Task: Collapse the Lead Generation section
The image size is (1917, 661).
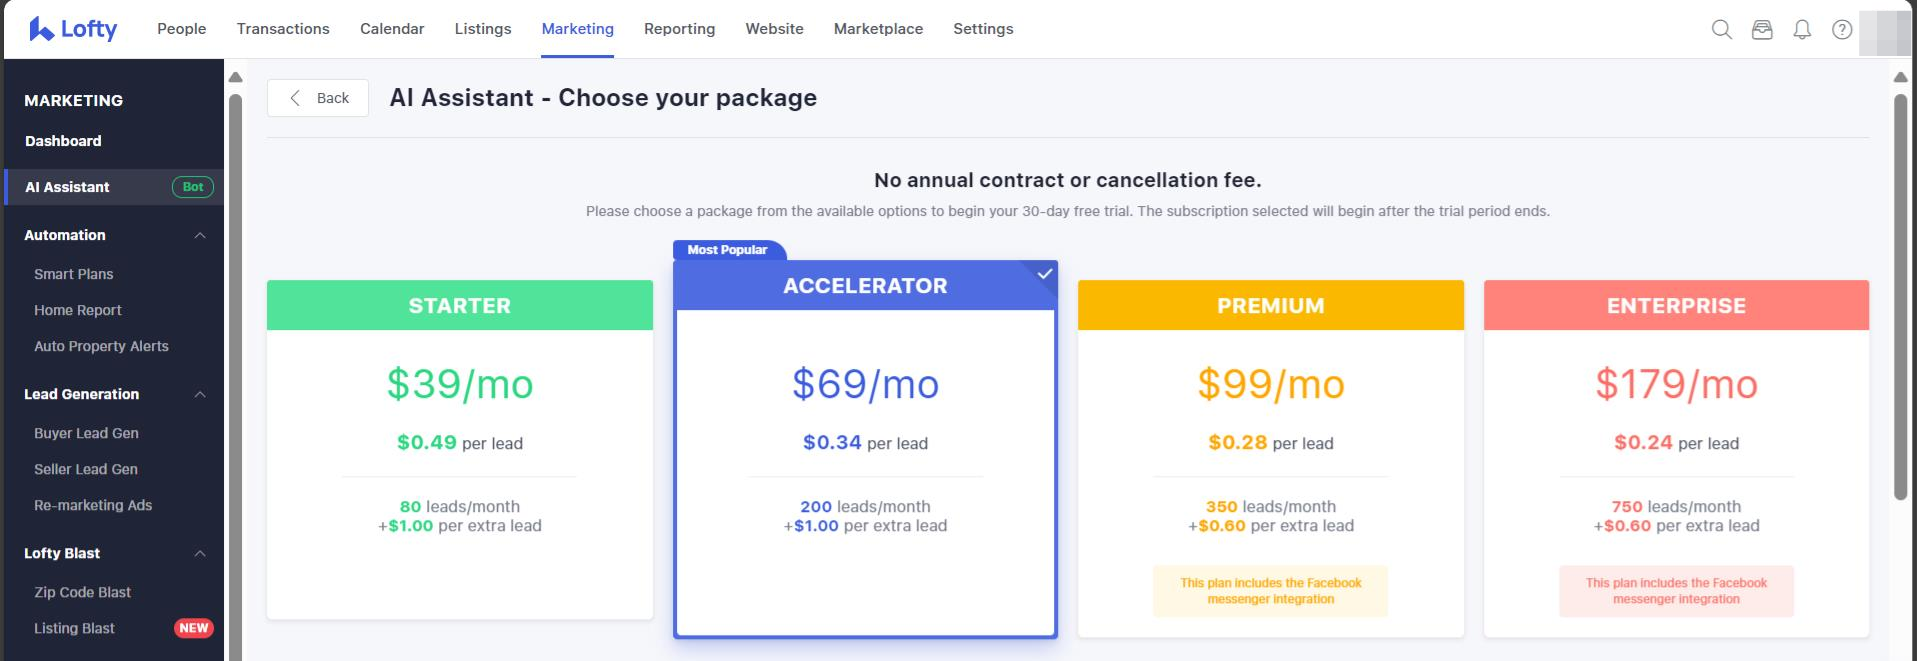Action: point(200,394)
